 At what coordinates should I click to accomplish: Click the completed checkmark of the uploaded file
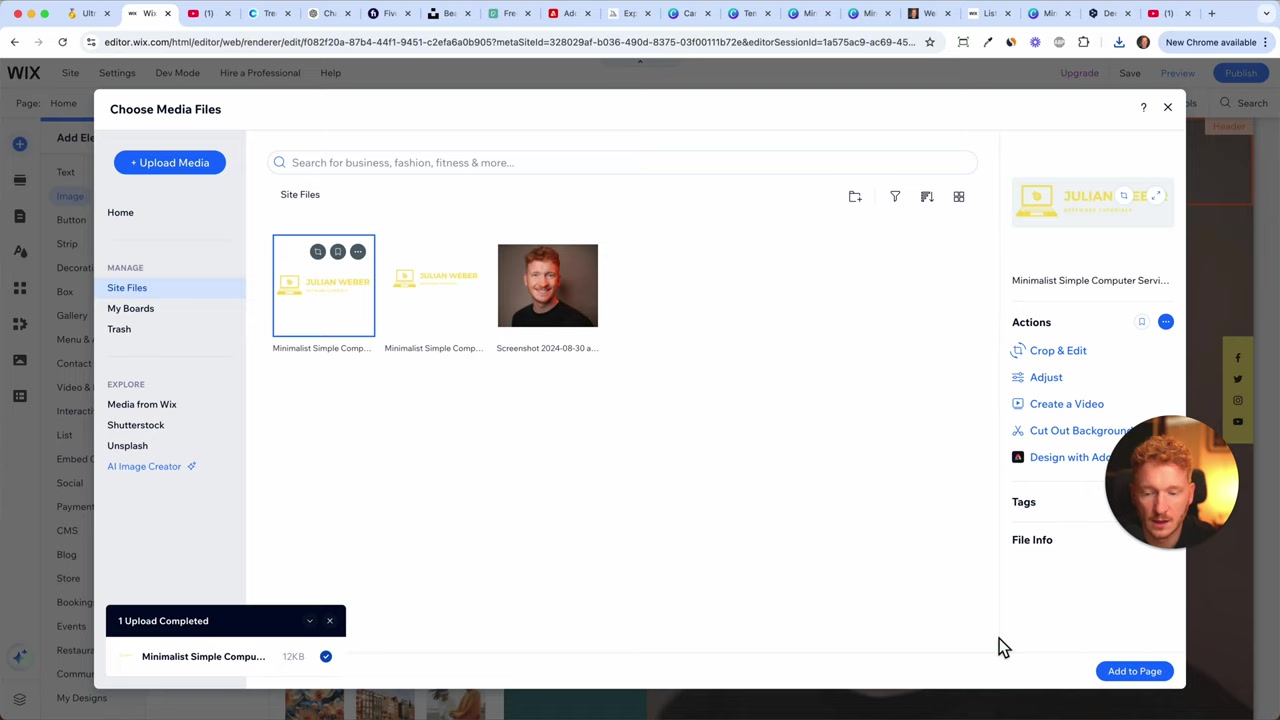pos(326,657)
